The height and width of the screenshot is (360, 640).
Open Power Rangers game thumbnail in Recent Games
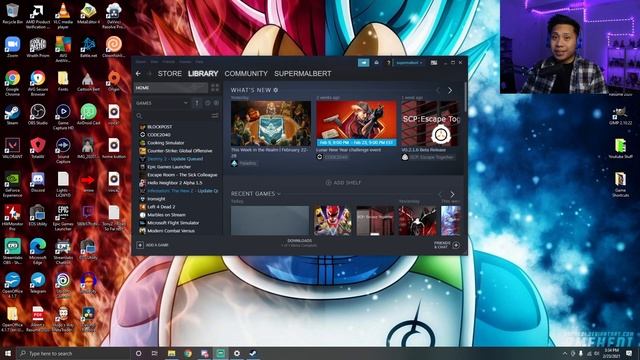(x=333, y=221)
